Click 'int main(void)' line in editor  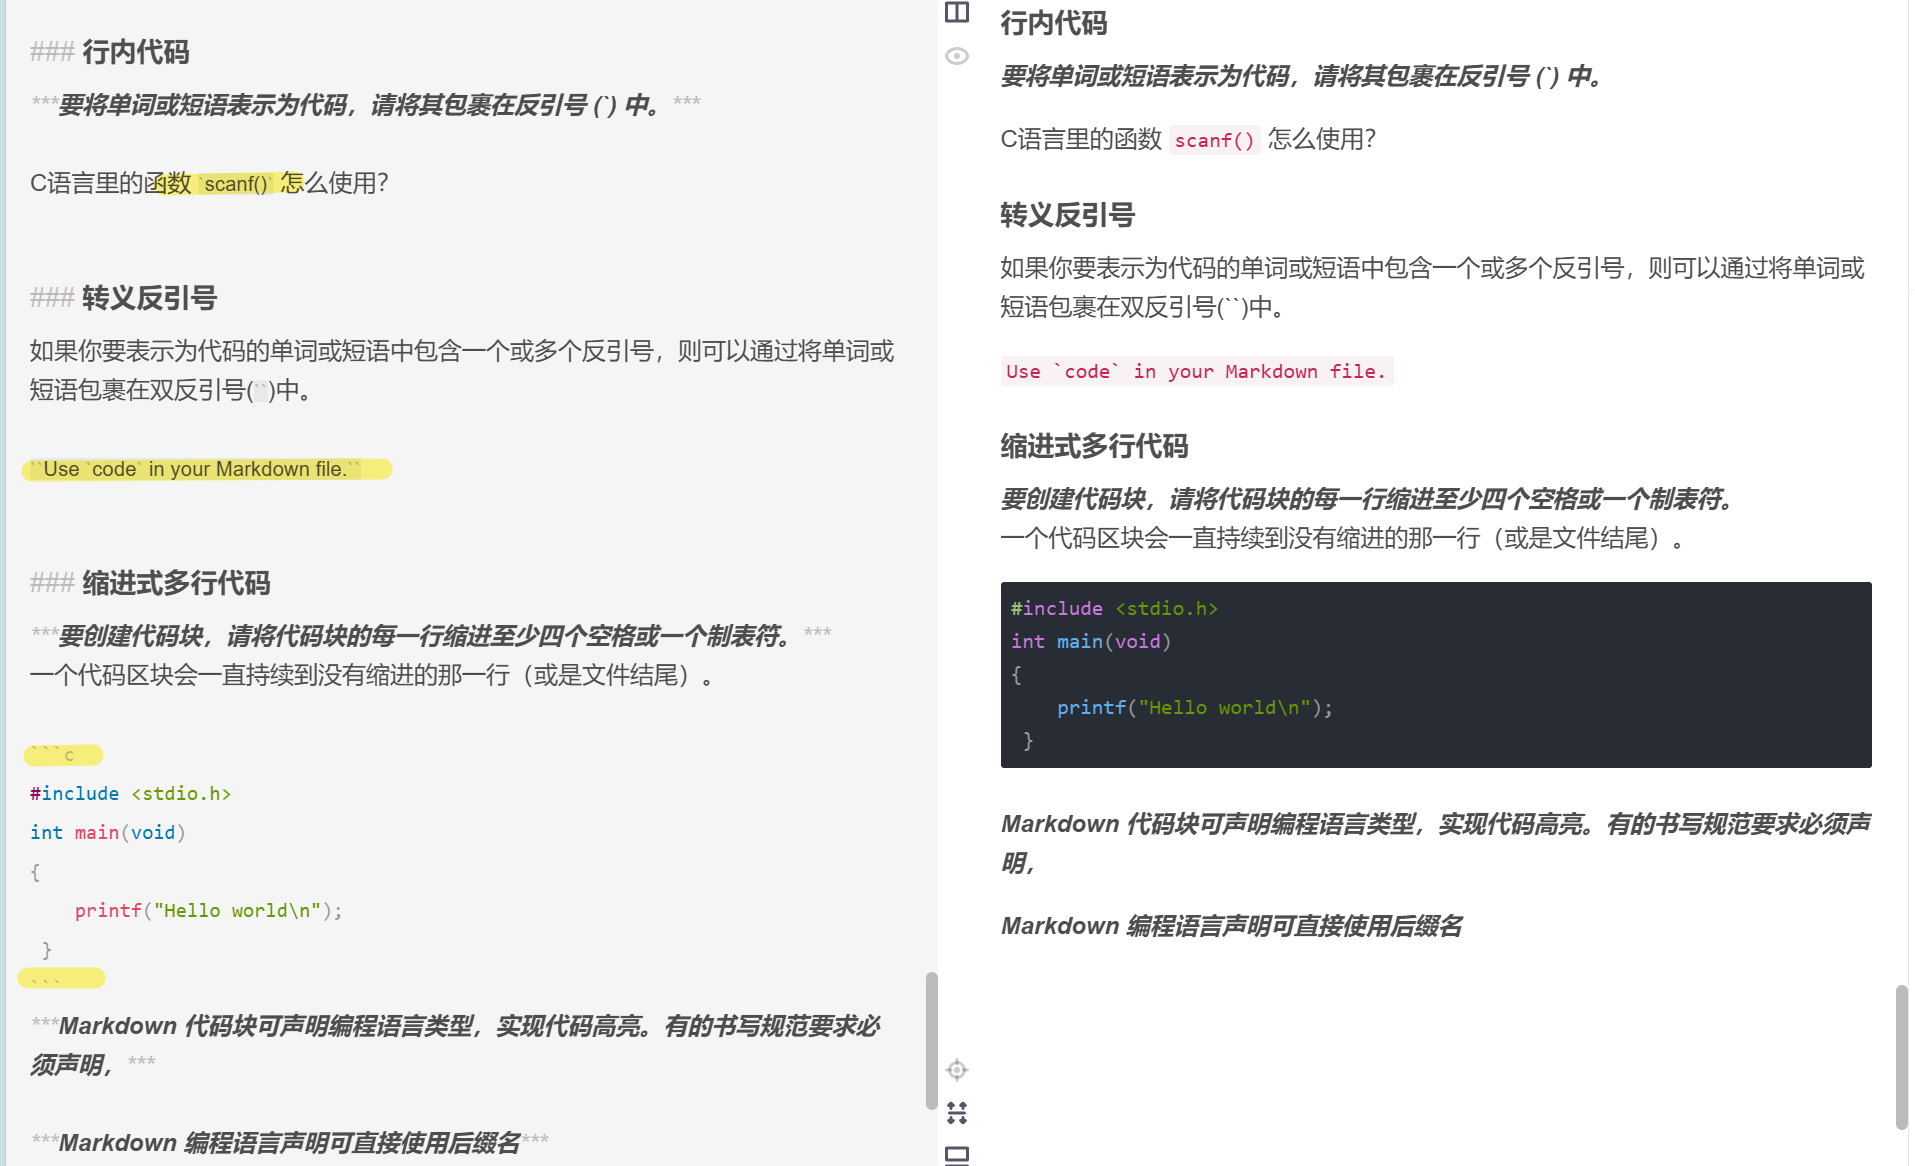coord(108,833)
